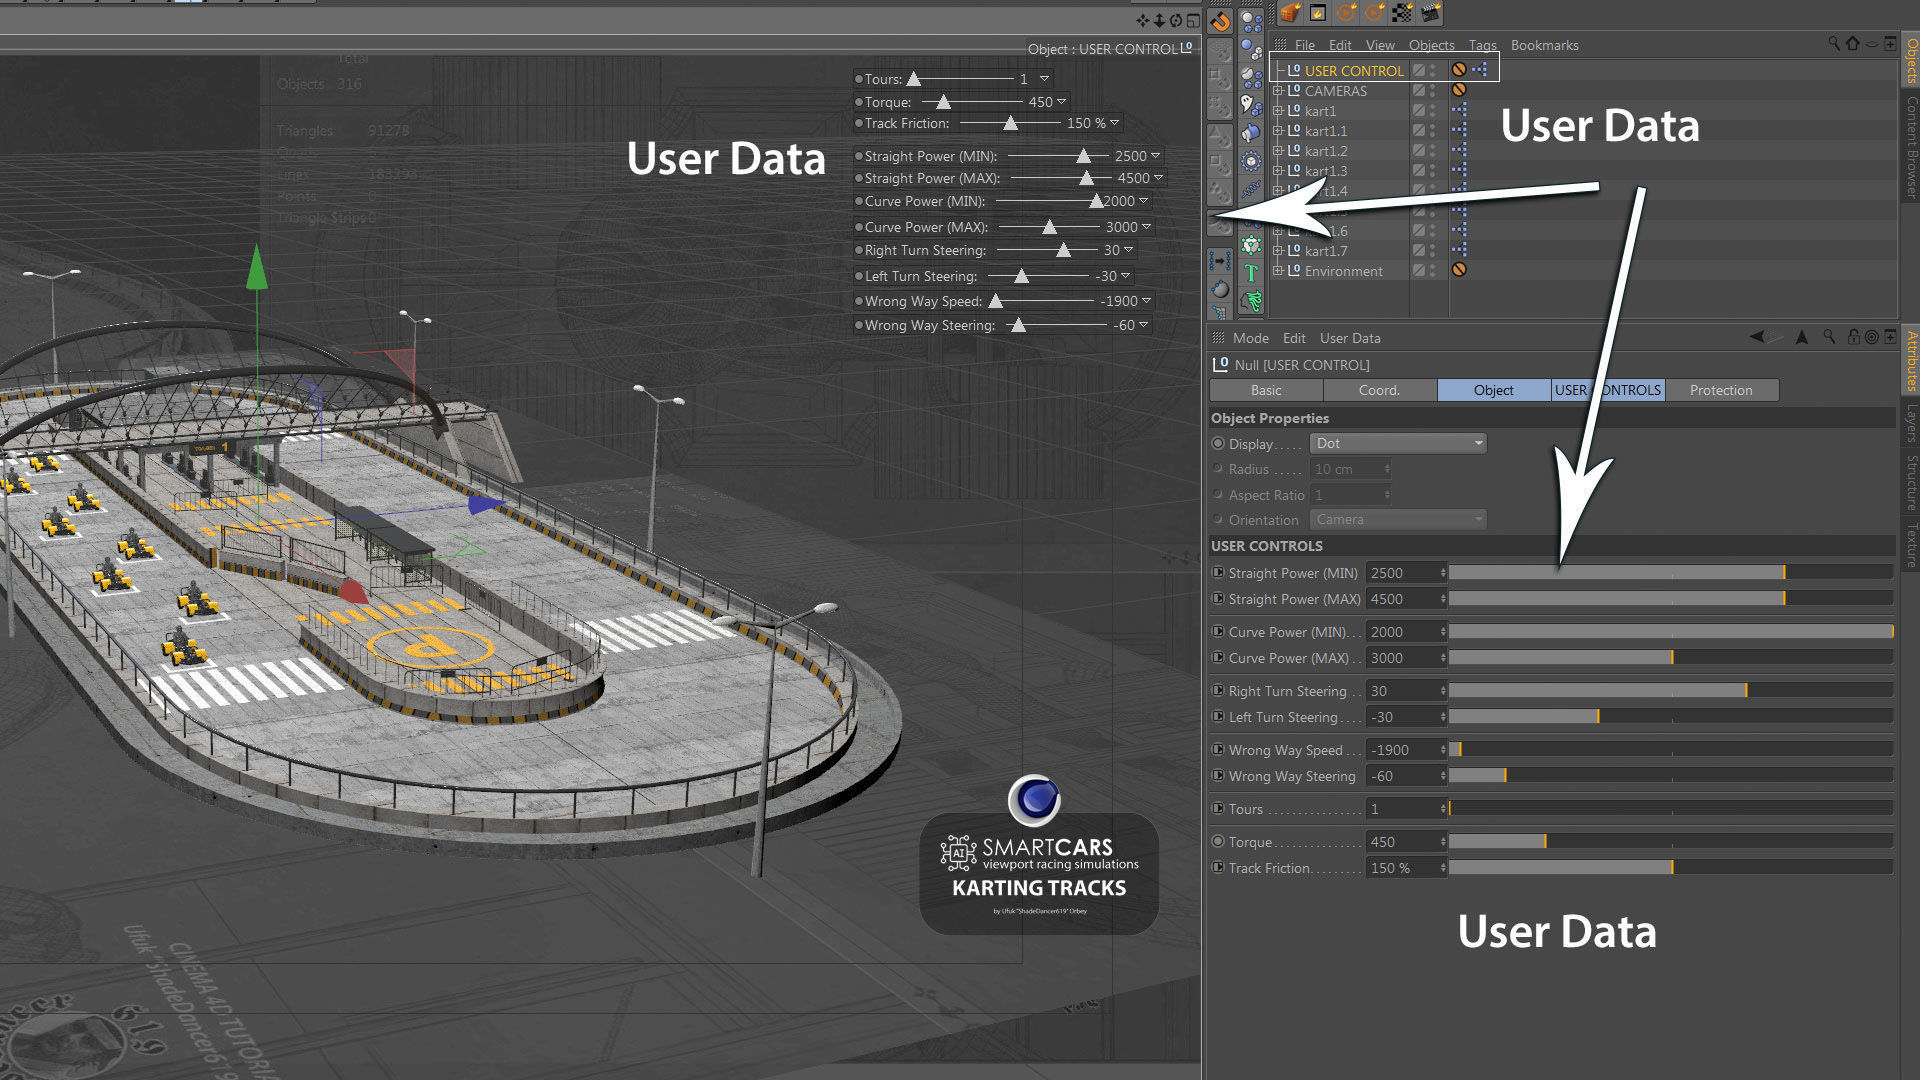The image size is (1920, 1080).
Task: Click the brick wall baking icon
Action: pos(1290,12)
